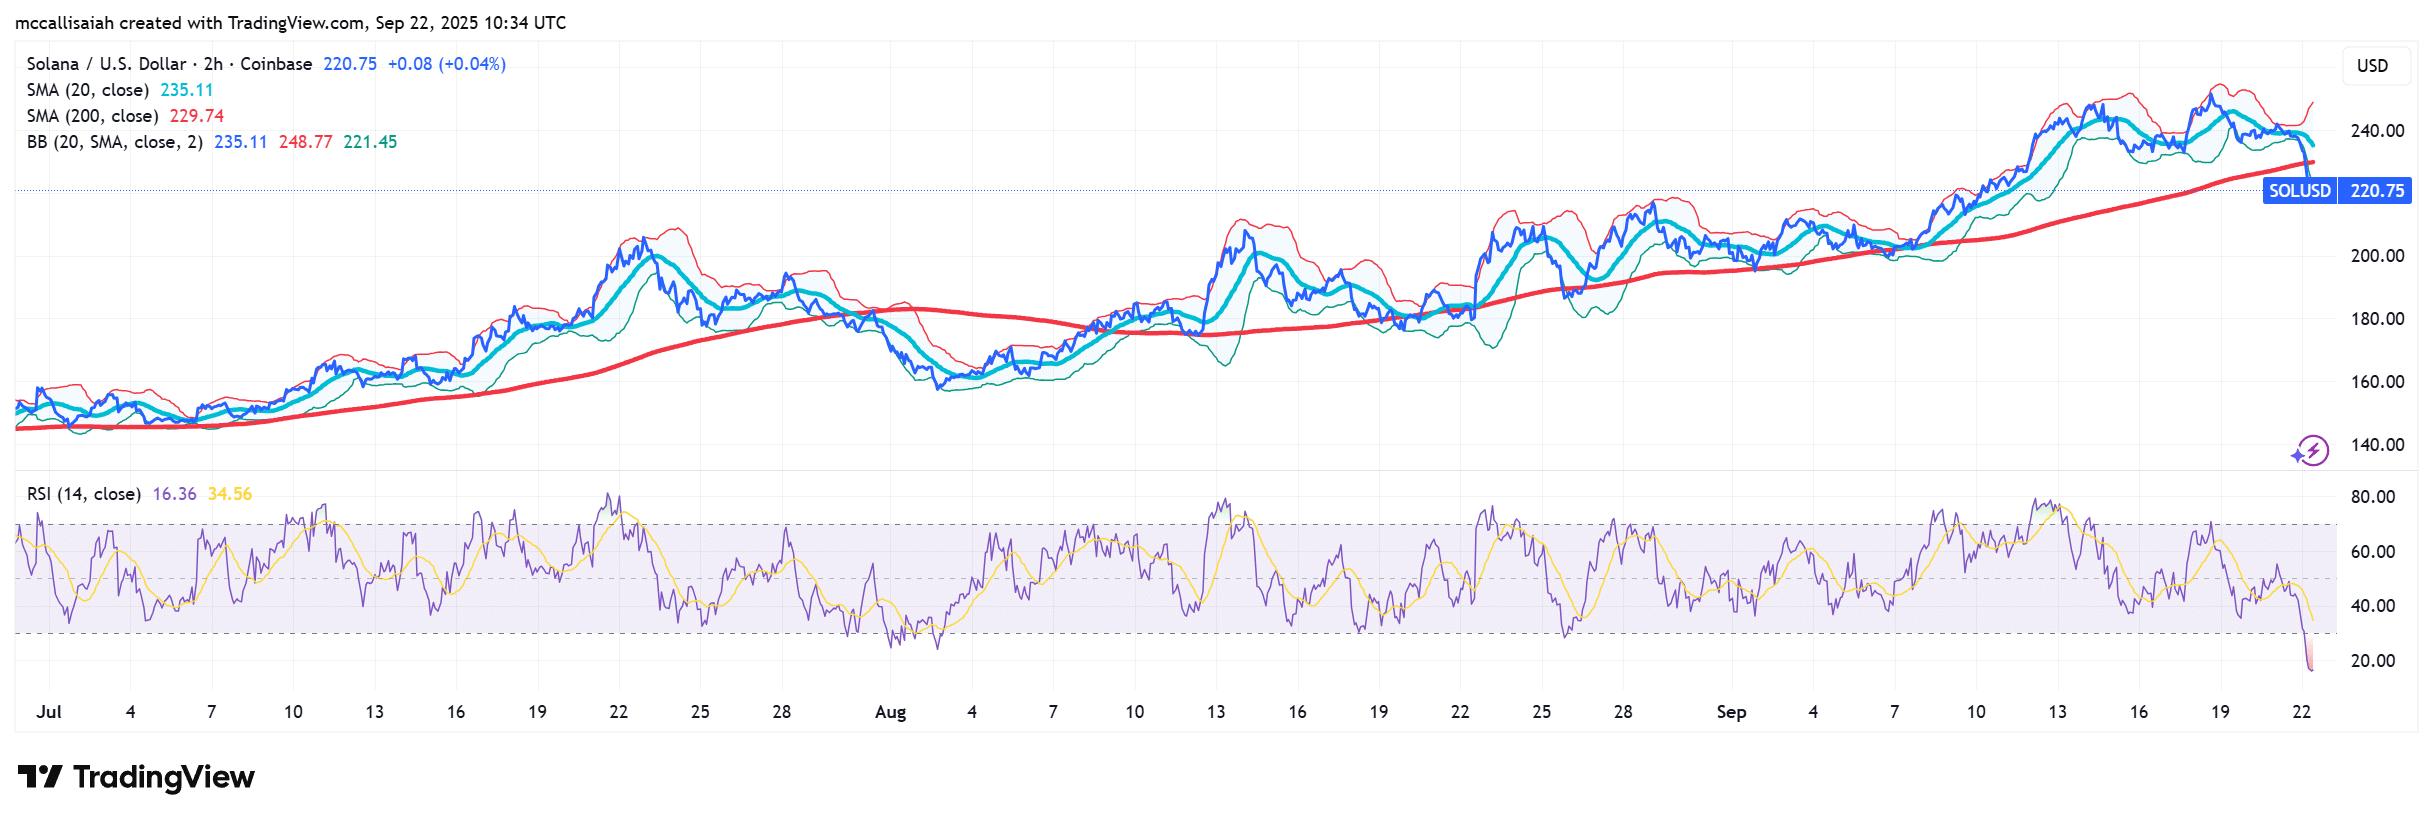The height and width of the screenshot is (822, 2433).
Task: Click the Aug label on time axis
Action: [889, 712]
